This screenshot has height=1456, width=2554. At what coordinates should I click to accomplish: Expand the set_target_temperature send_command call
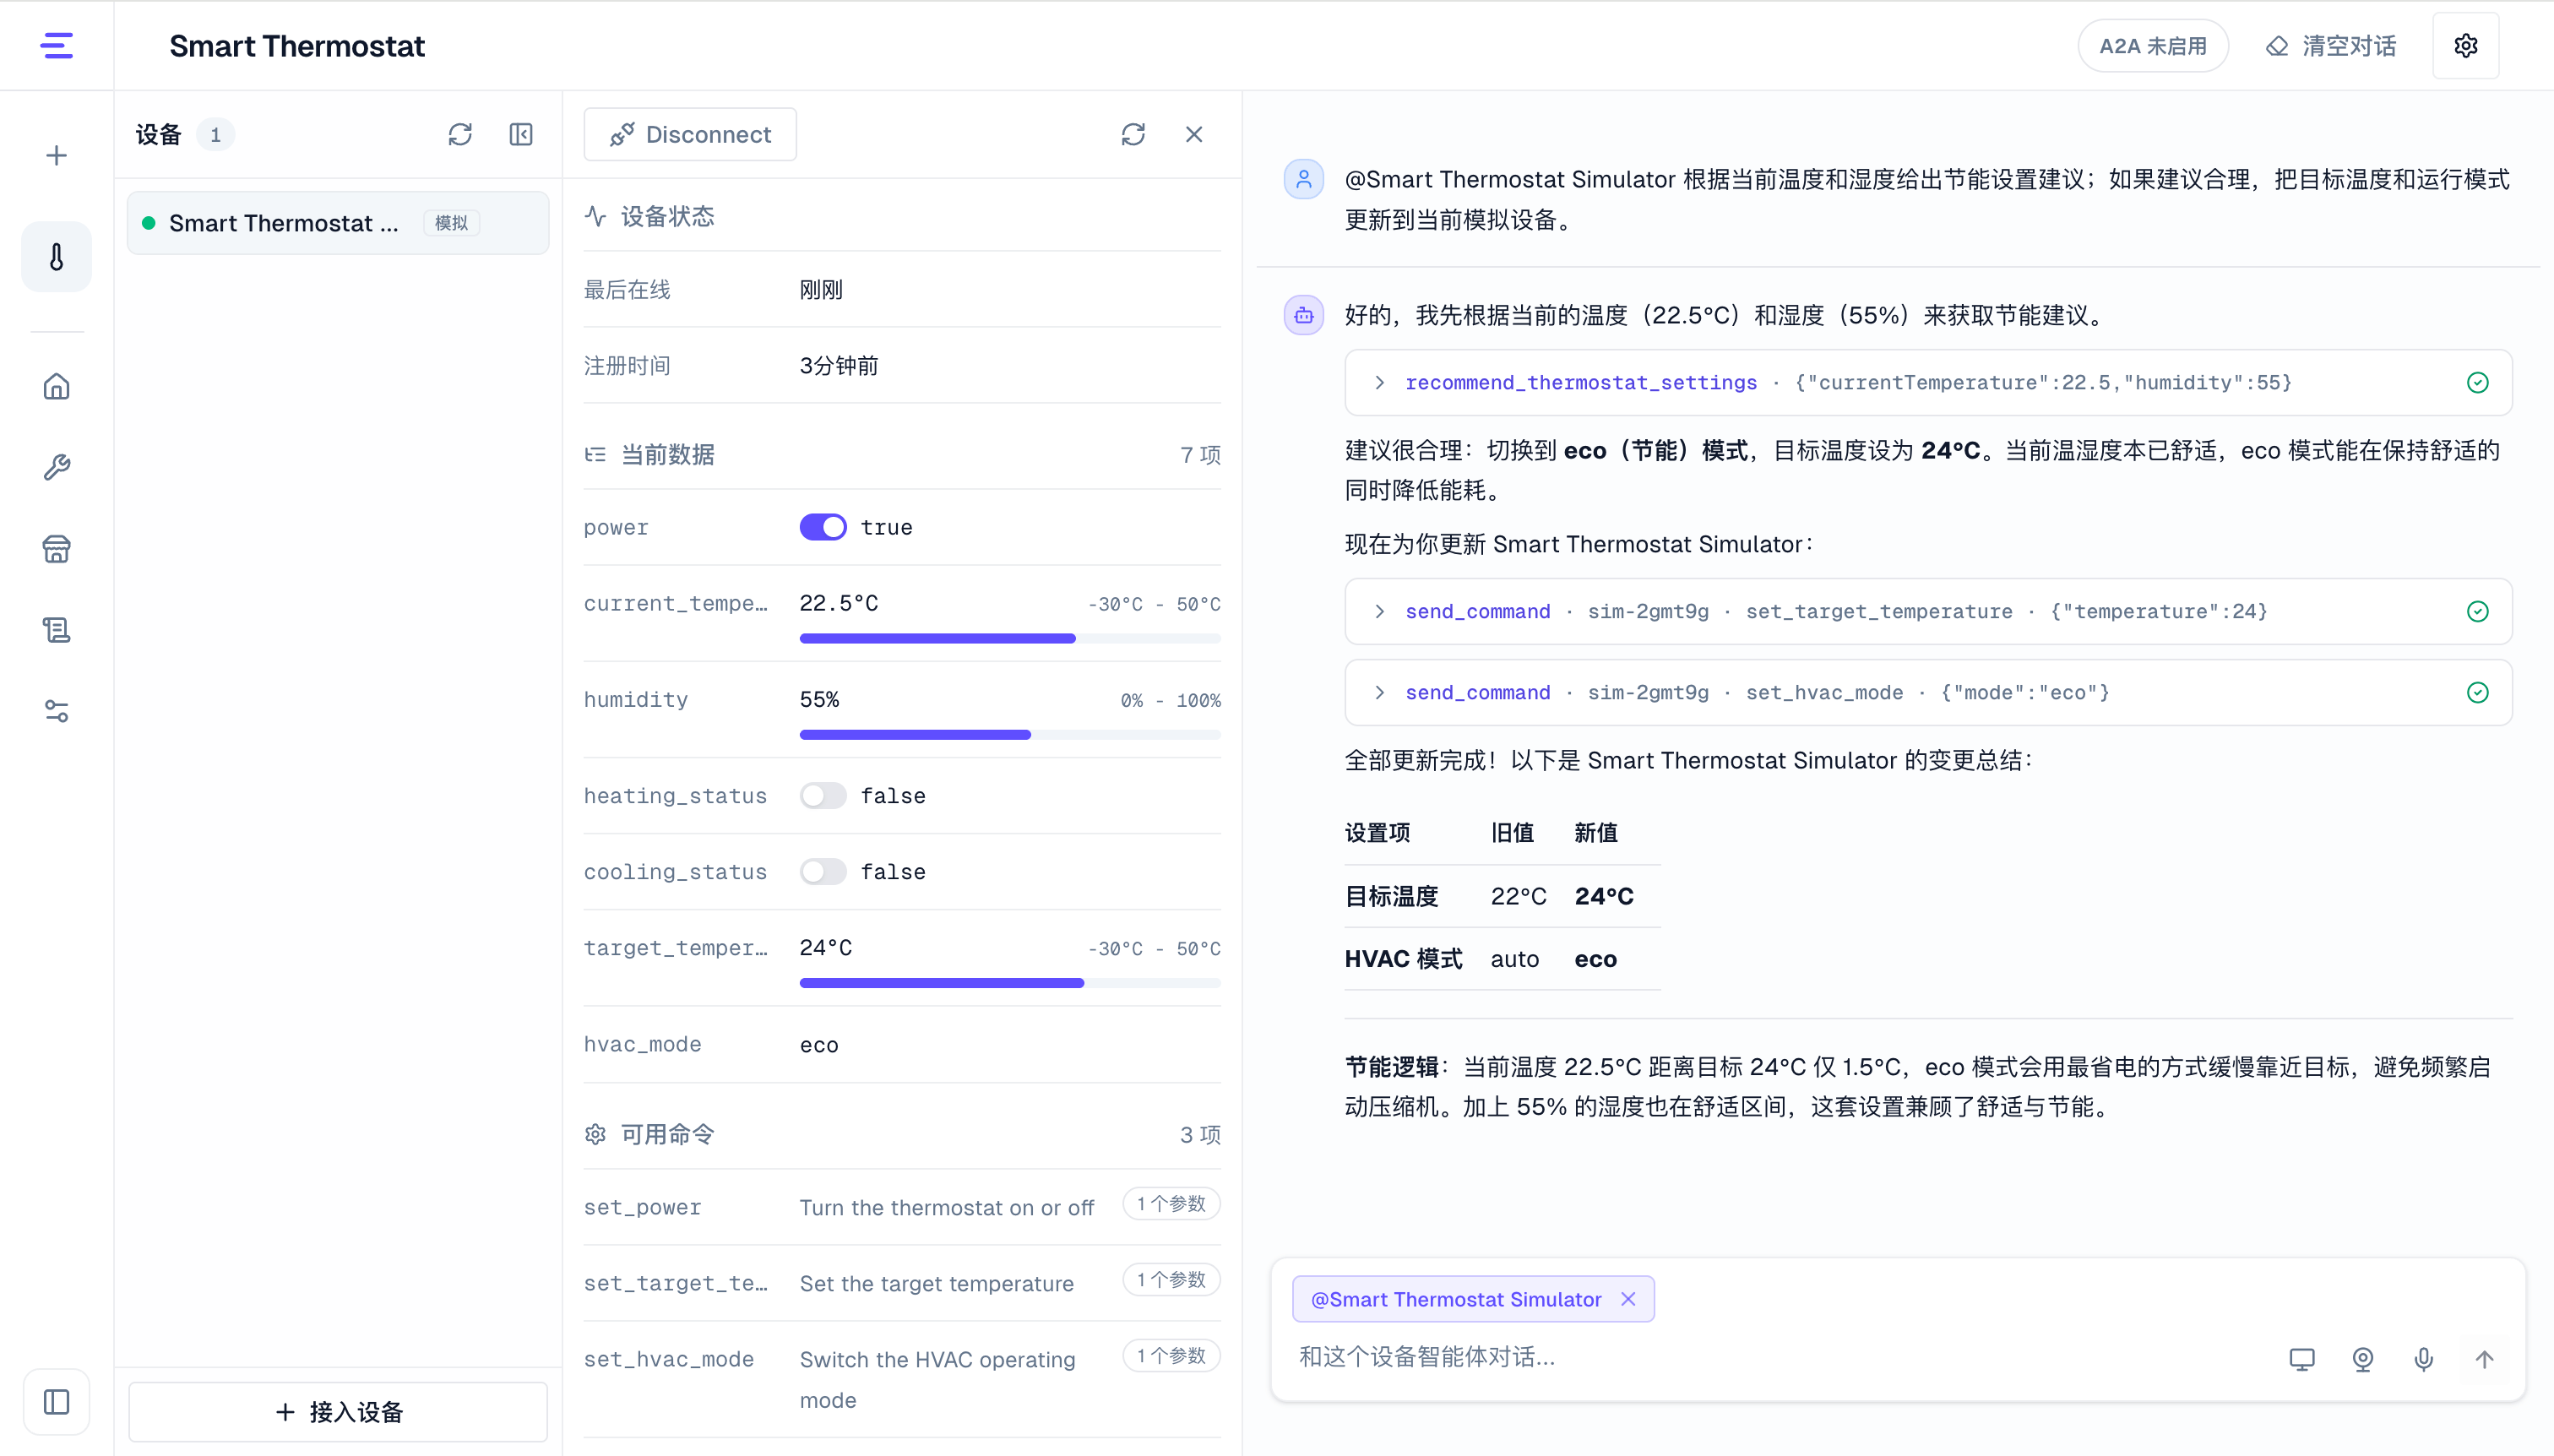(1928, 611)
